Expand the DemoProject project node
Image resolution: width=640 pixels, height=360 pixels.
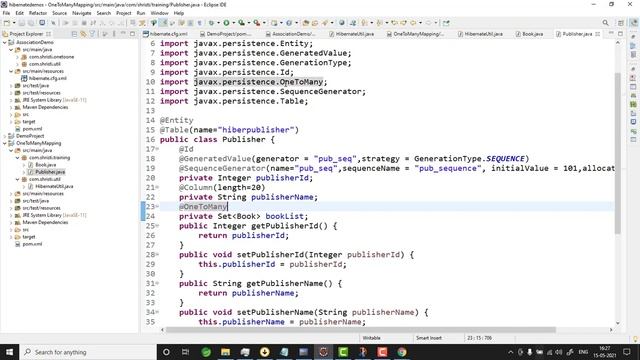4,136
